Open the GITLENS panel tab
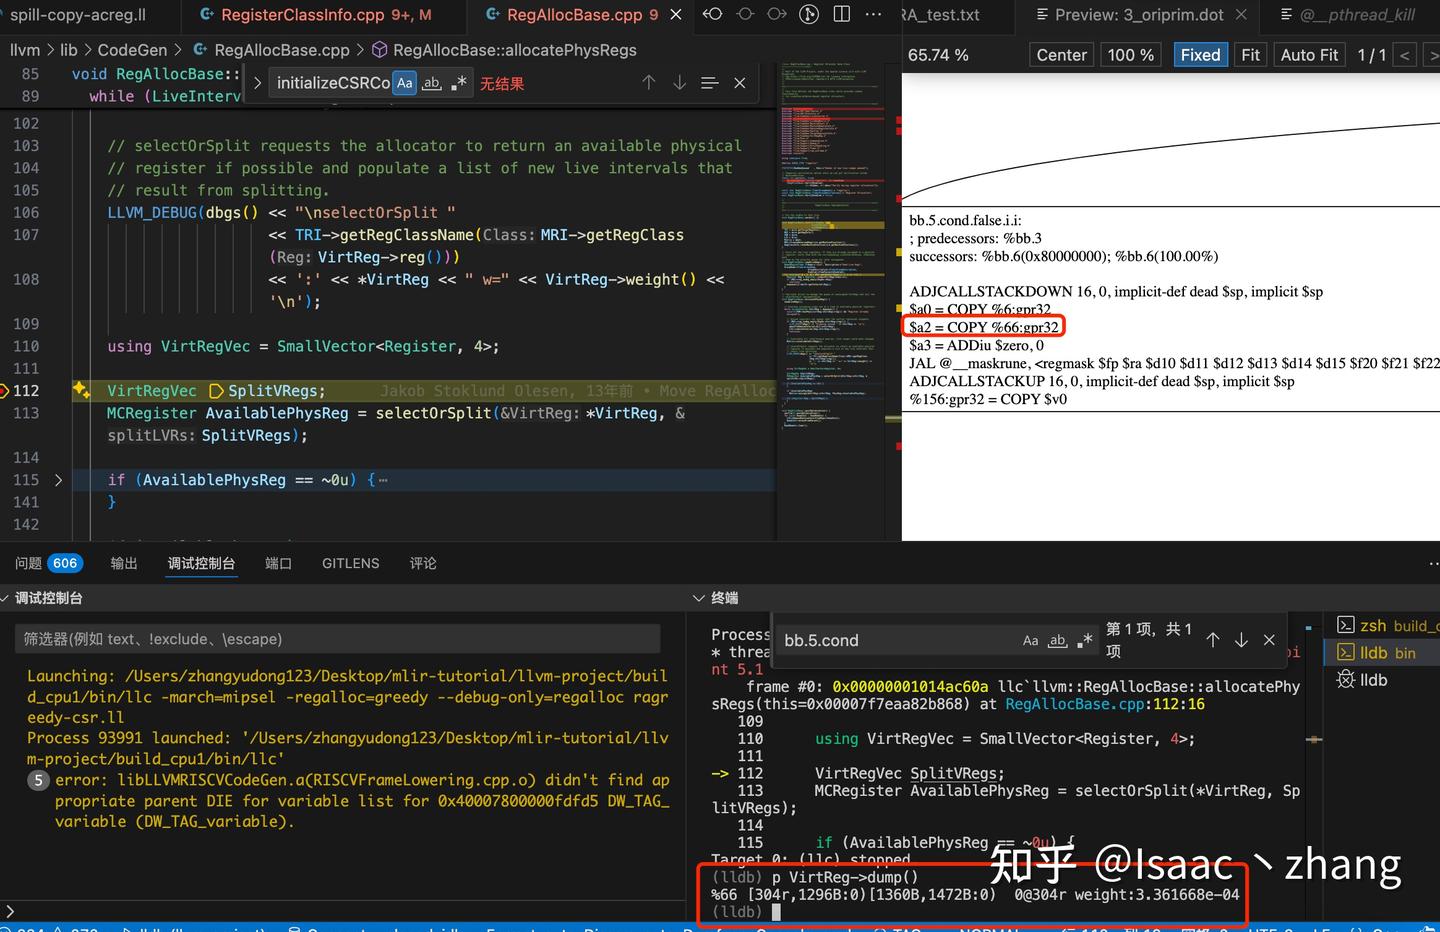 click(350, 563)
